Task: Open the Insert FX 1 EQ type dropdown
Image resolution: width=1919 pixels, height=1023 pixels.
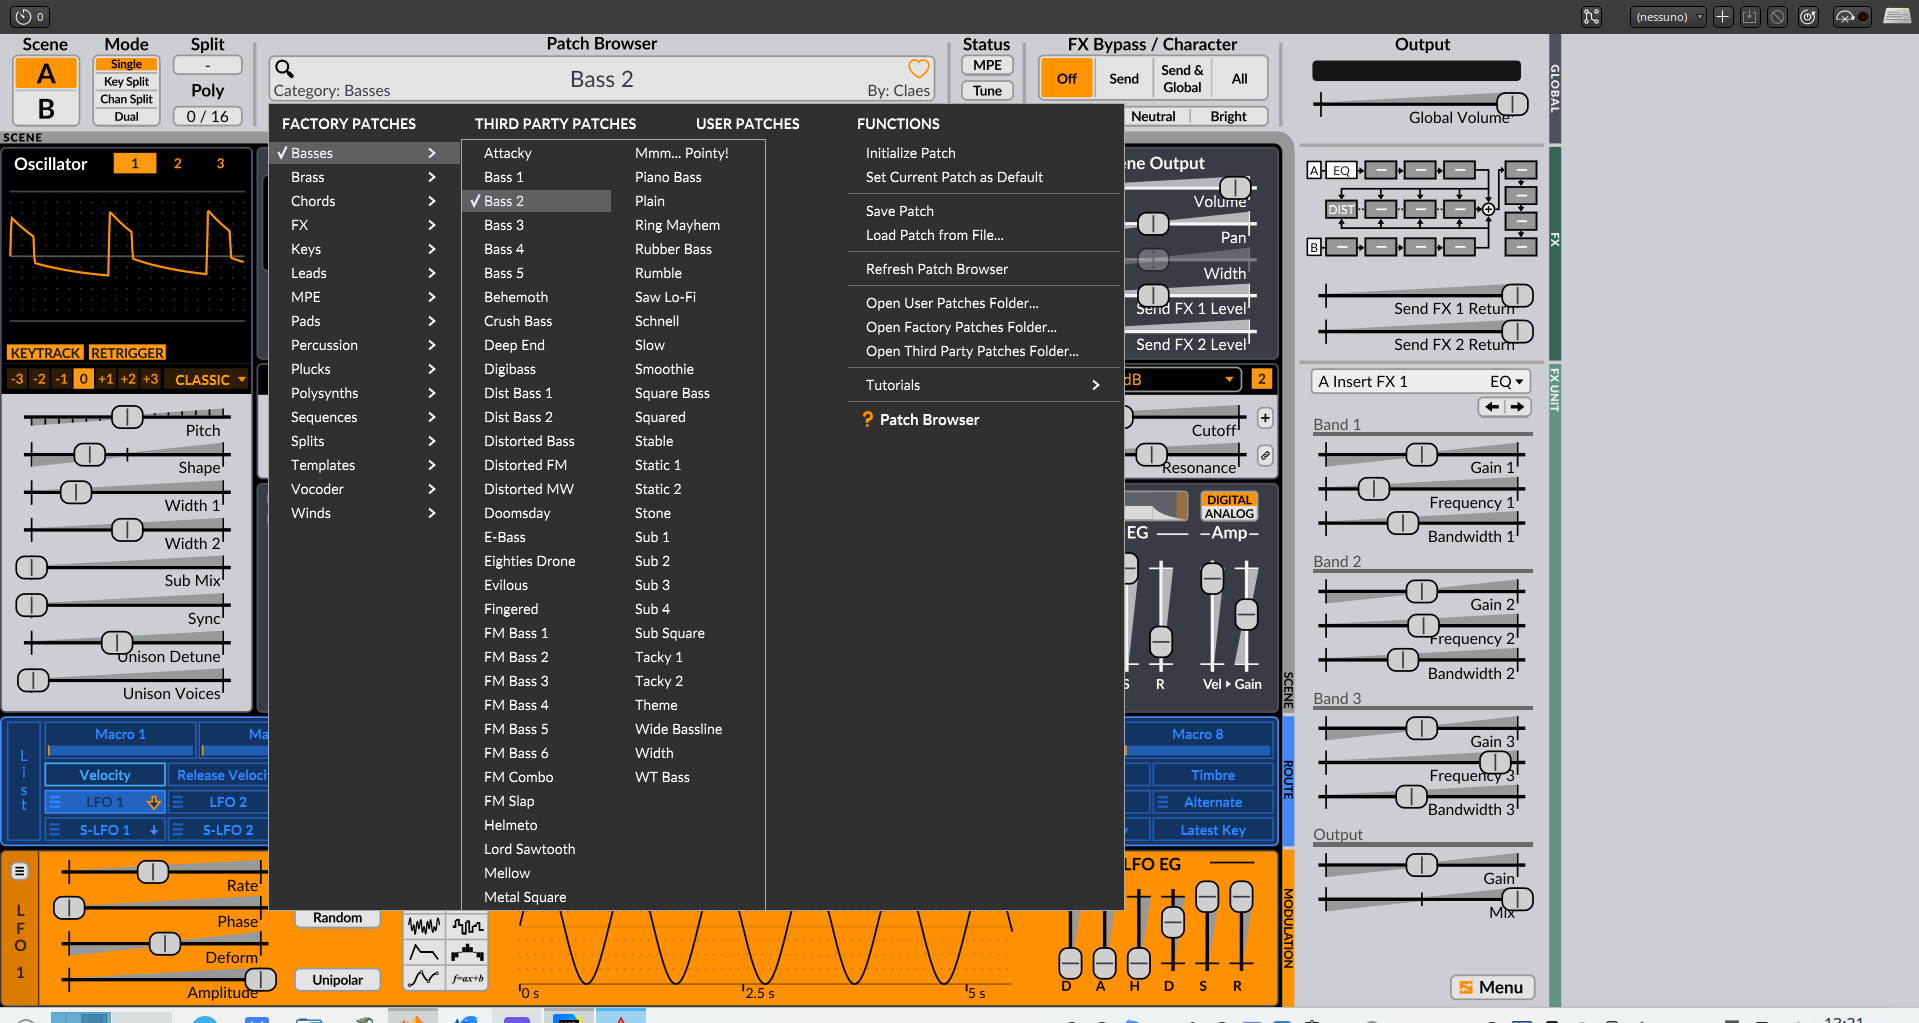Action: [x=1505, y=382]
